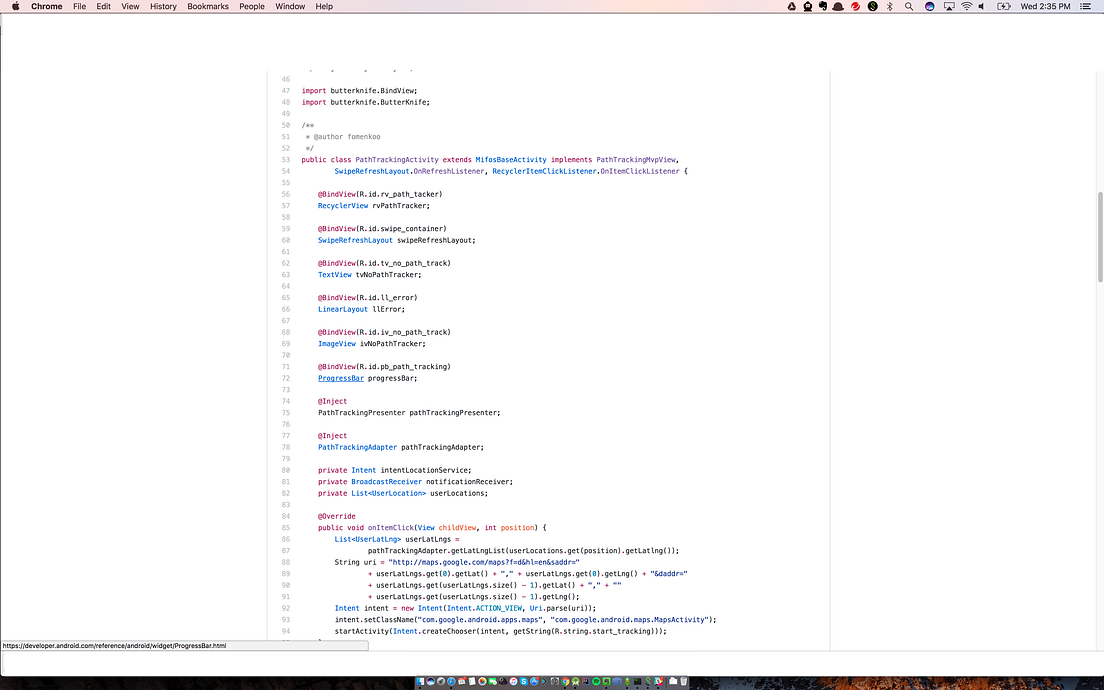Open Skype from the Dock
Image resolution: width=1104 pixels, height=690 pixels.
tap(524, 681)
